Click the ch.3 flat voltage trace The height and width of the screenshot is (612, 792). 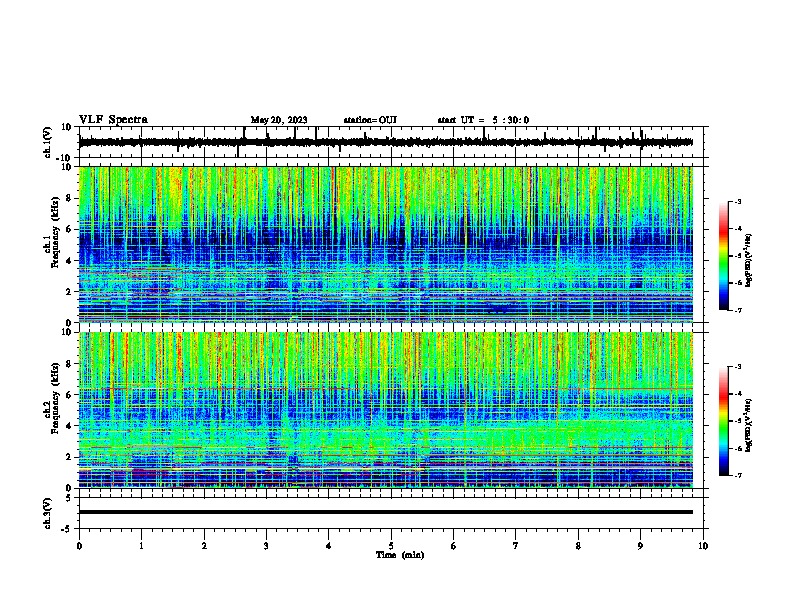385,512
